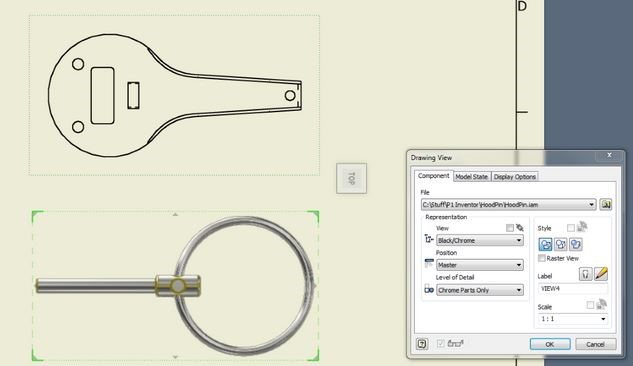Click the associative view icon beside the View checkbox
The width and height of the screenshot is (633, 366).
(x=520, y=228)
